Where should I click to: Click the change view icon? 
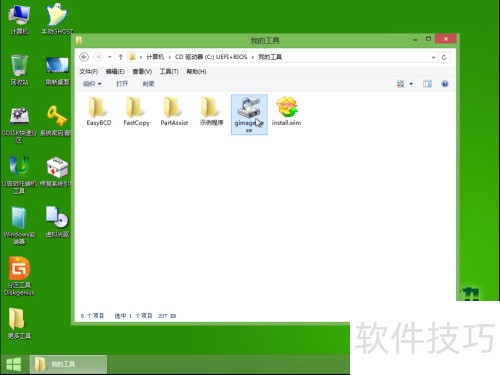400,84
